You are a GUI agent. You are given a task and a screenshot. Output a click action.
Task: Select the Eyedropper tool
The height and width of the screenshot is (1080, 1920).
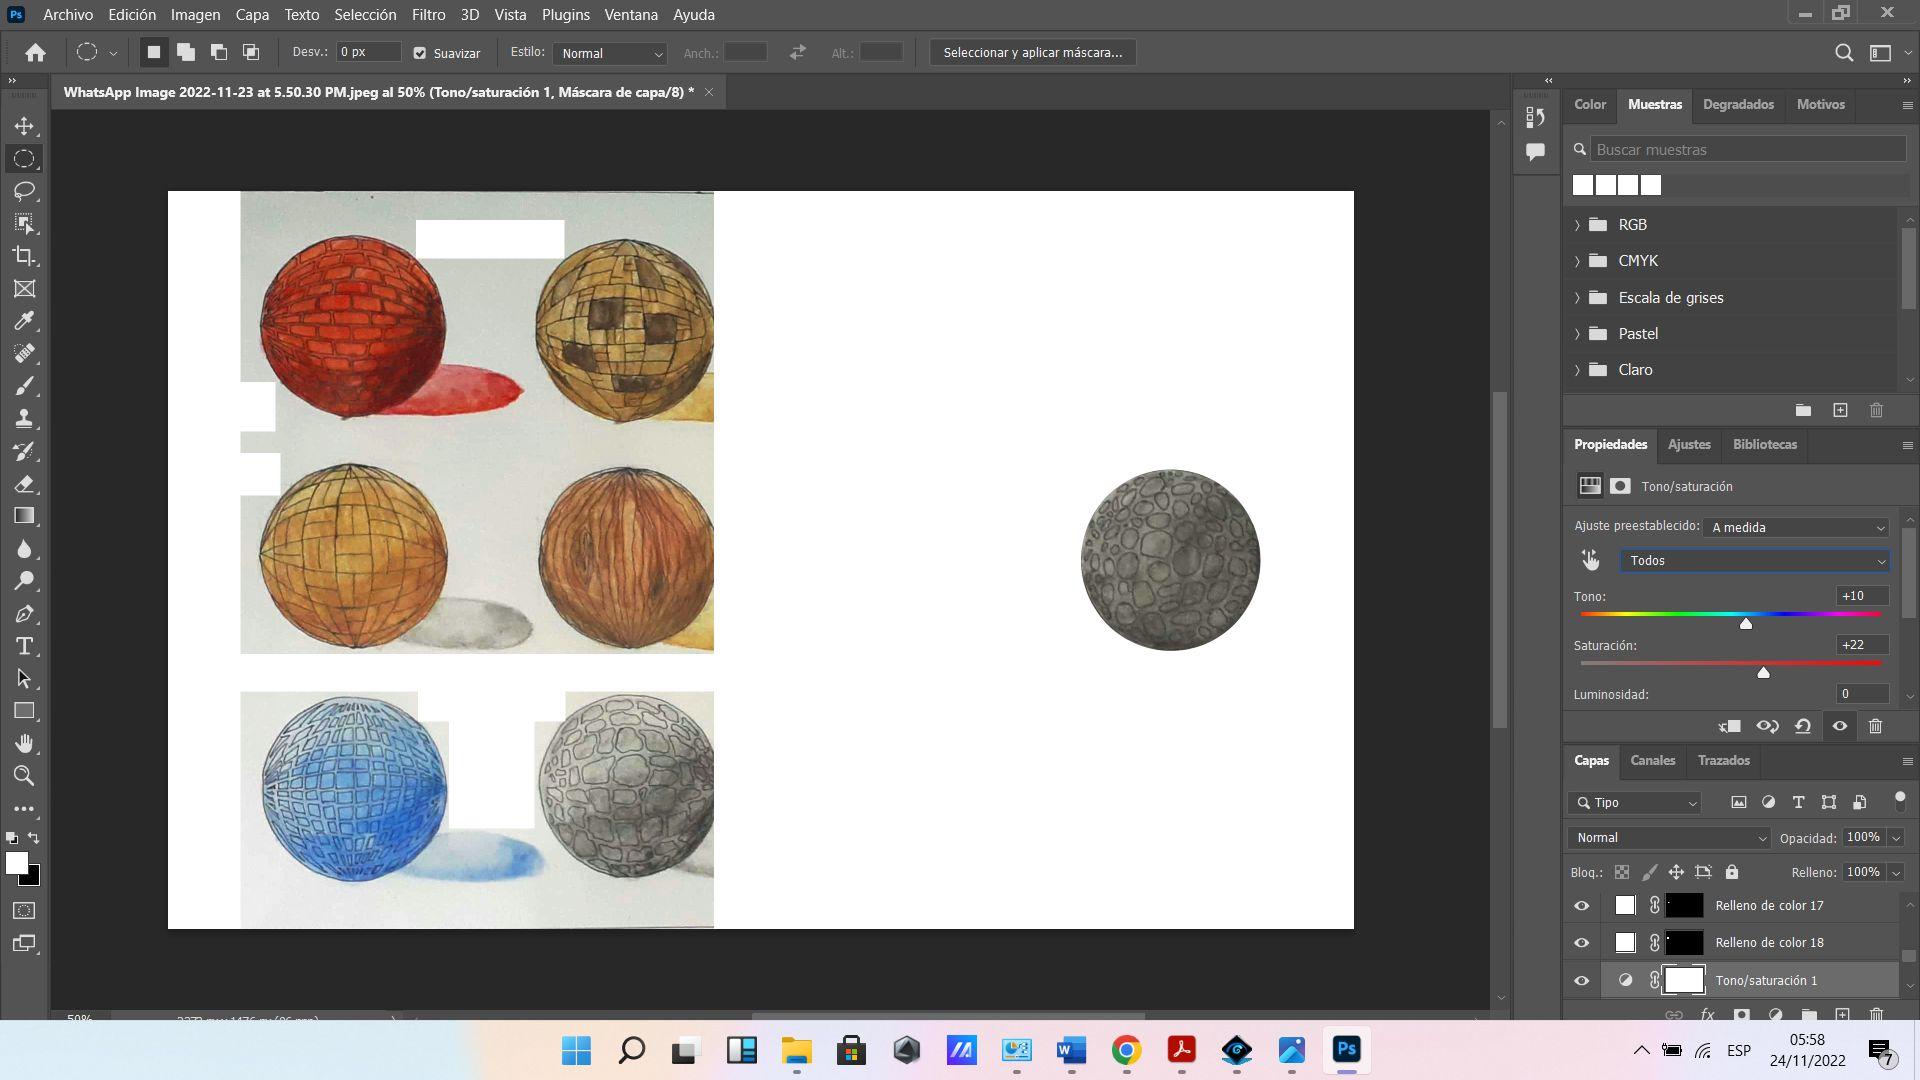coord(24,321)
